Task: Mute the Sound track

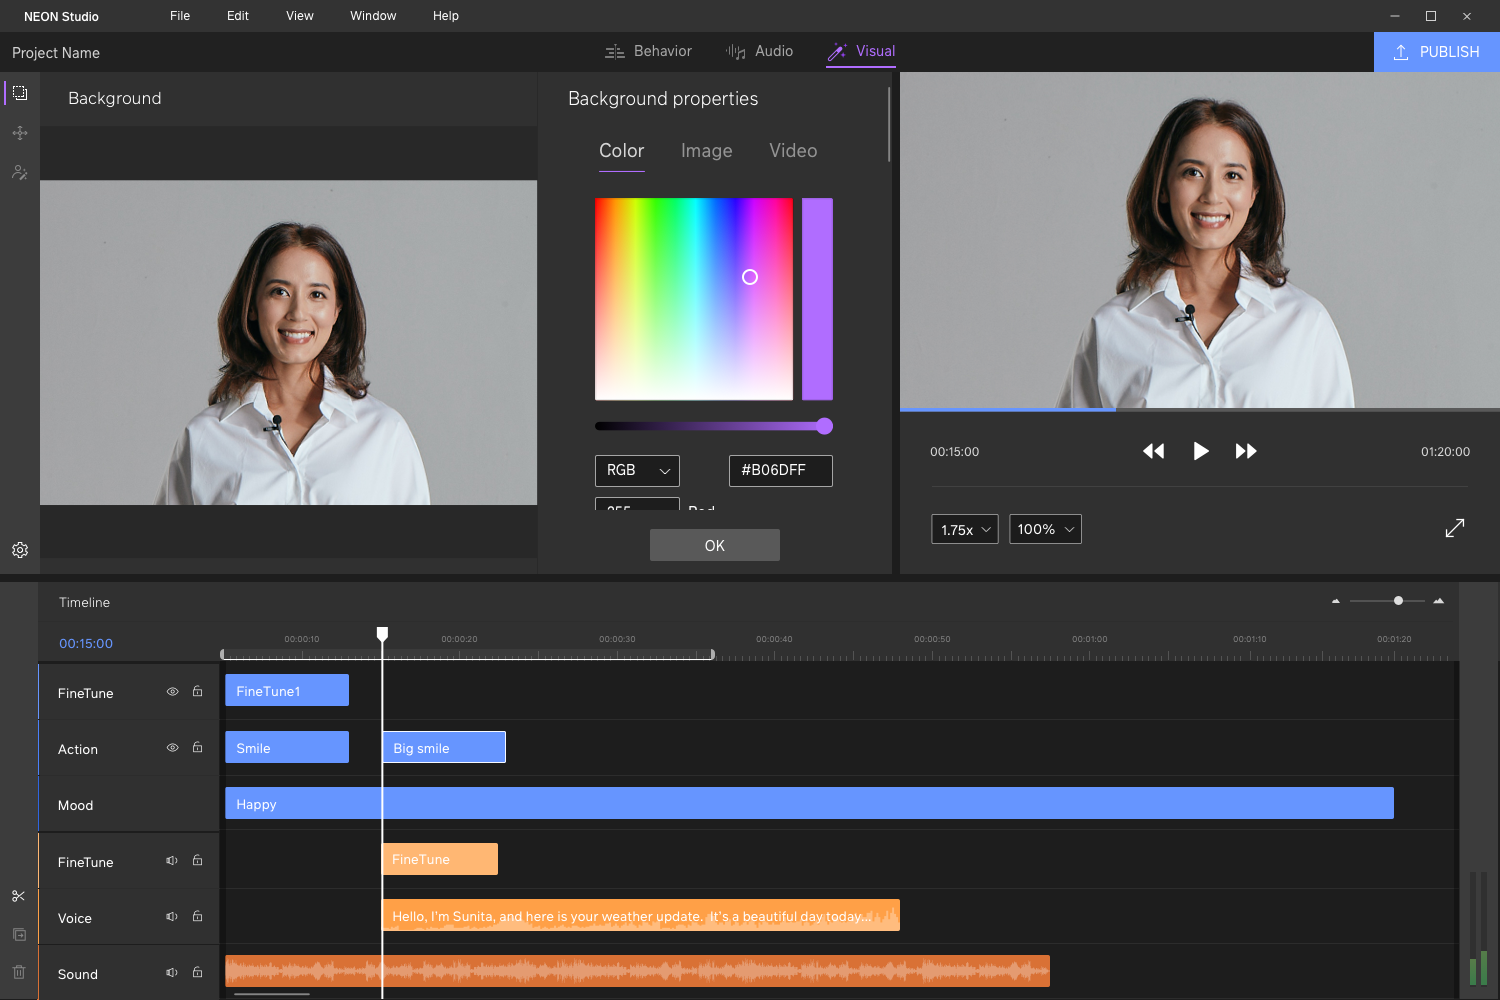Action: pos(172,972)
